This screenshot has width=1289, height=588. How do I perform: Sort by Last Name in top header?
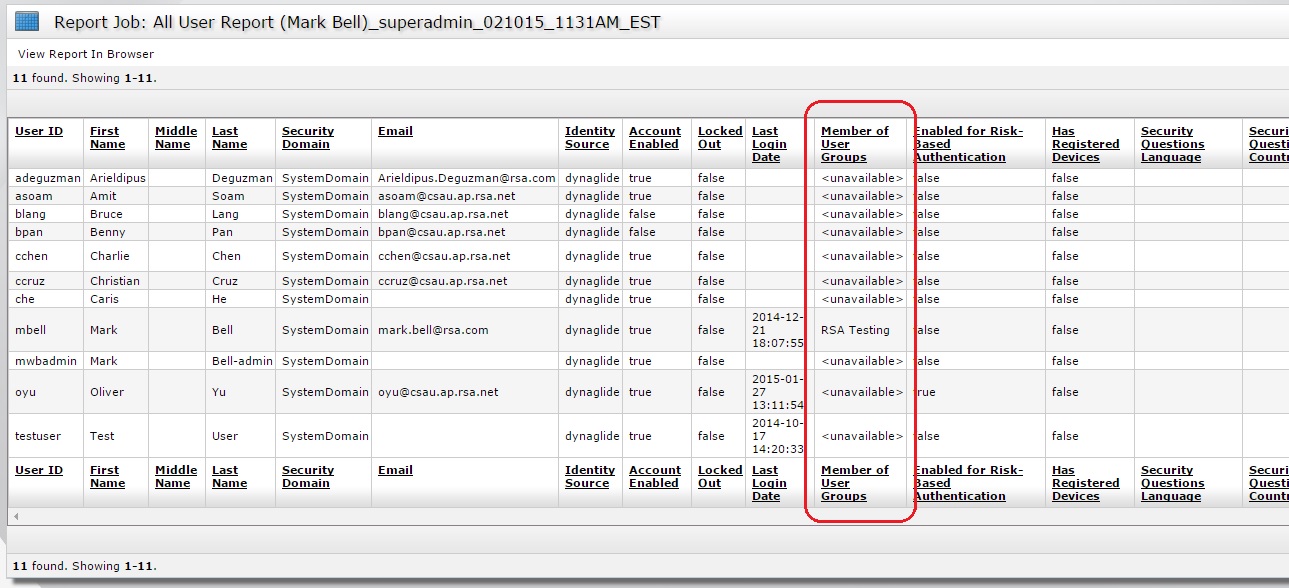229,138
